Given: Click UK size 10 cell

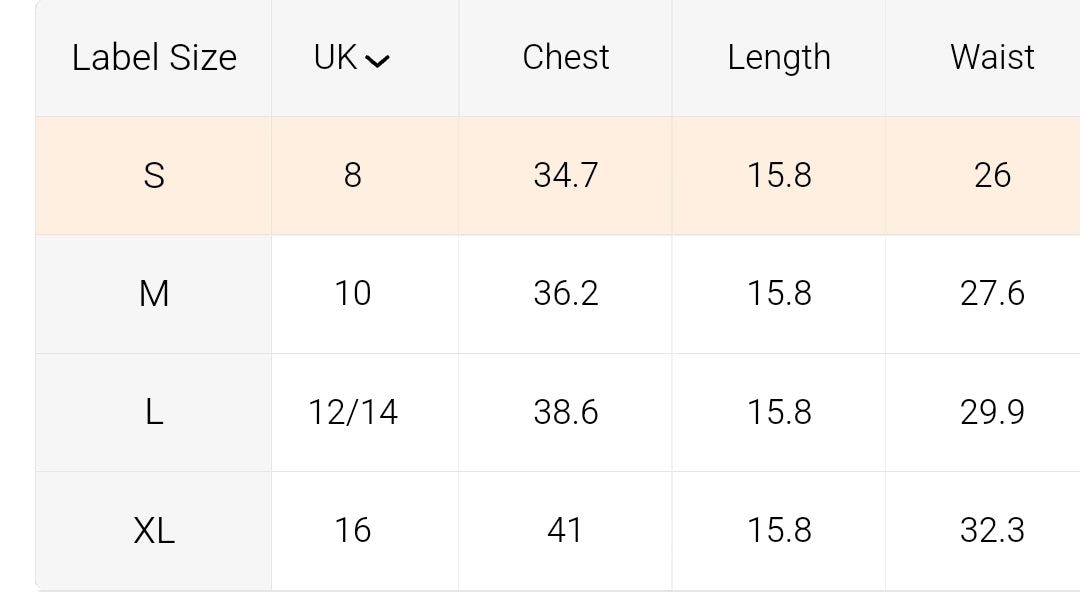Looking at the screenshot, I should click(352, 294).
